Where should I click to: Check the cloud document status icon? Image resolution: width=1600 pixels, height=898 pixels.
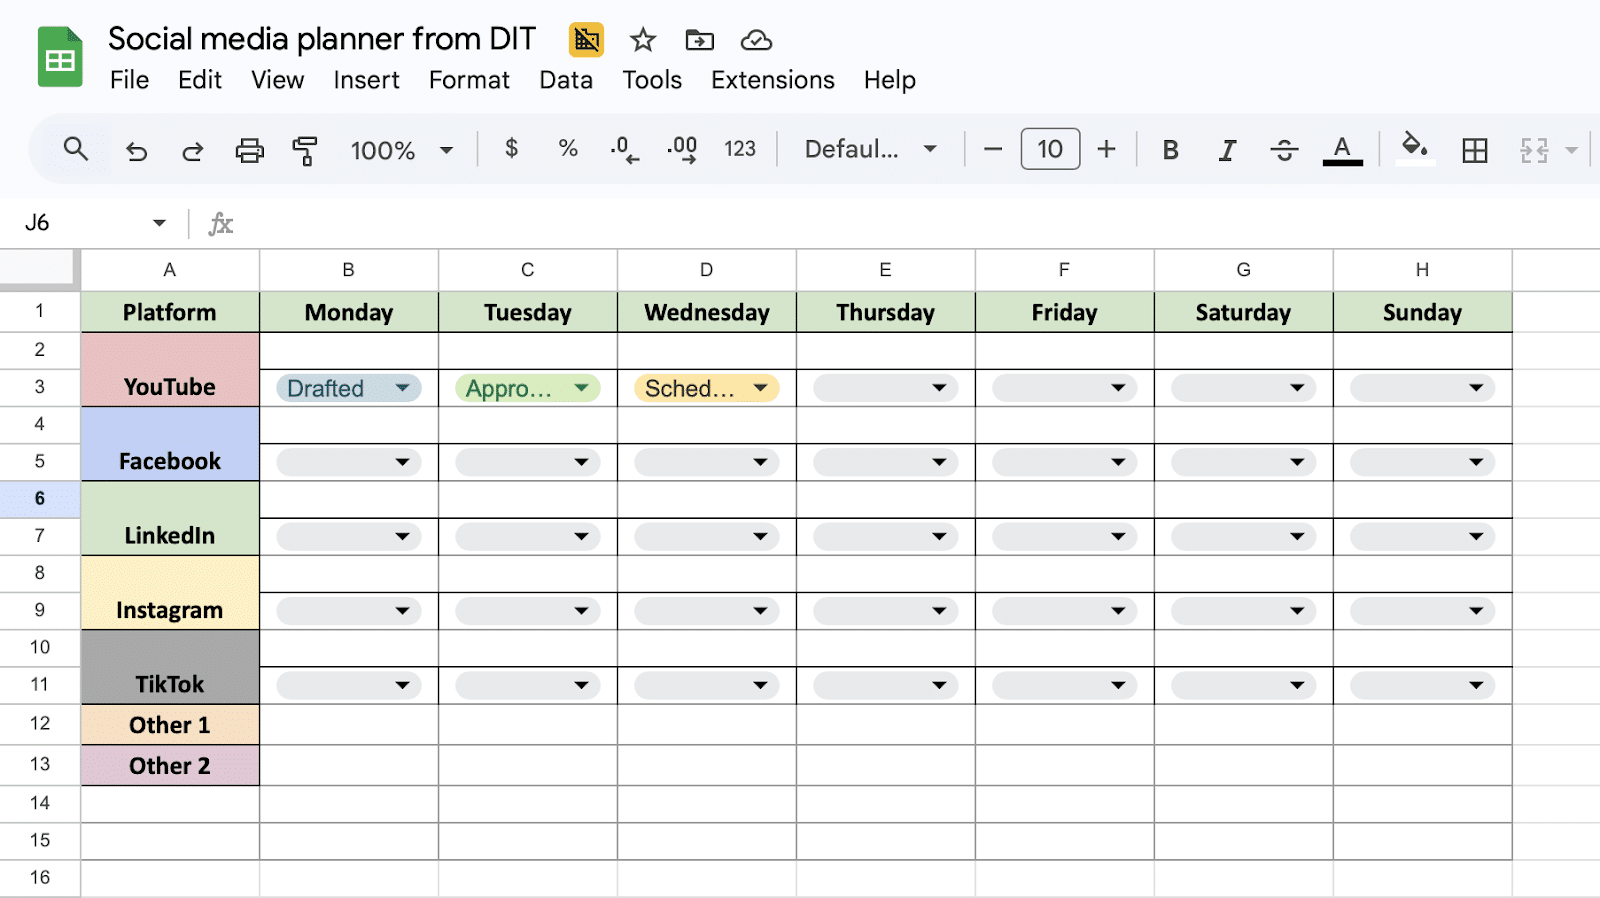tap(756, 40)
